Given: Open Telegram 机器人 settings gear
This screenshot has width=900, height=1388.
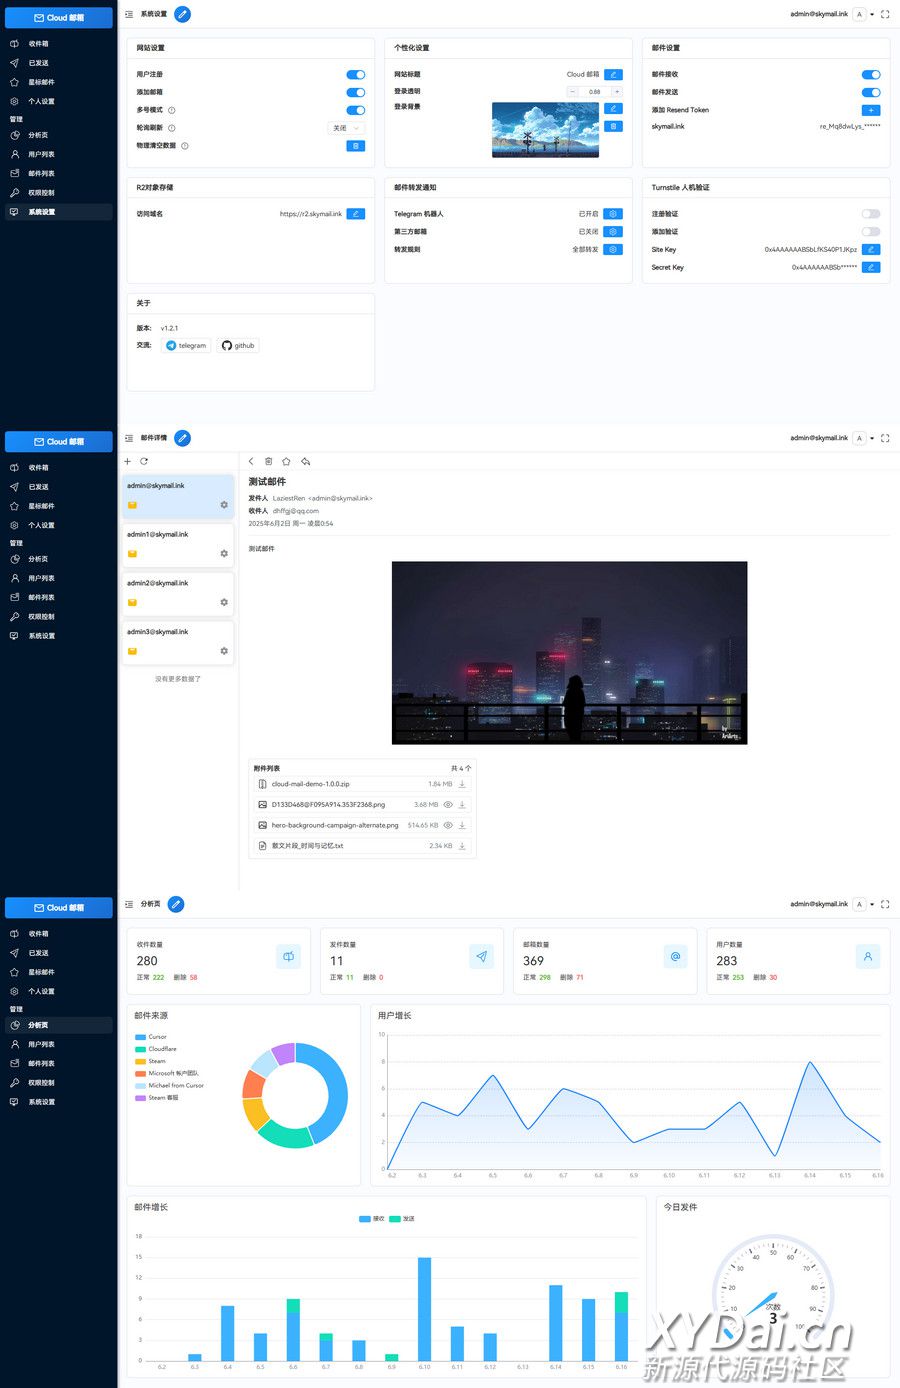Looking at the screenshot, I should click(613, 214).
